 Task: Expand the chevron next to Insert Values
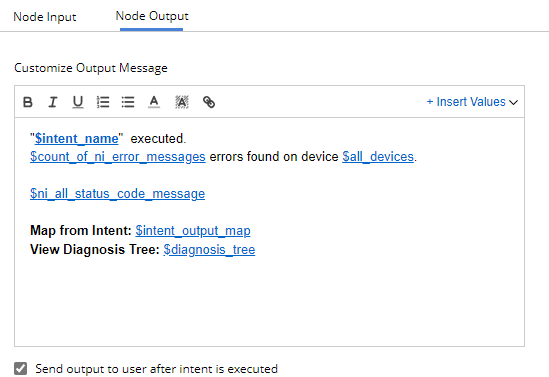tap(514, 102)
